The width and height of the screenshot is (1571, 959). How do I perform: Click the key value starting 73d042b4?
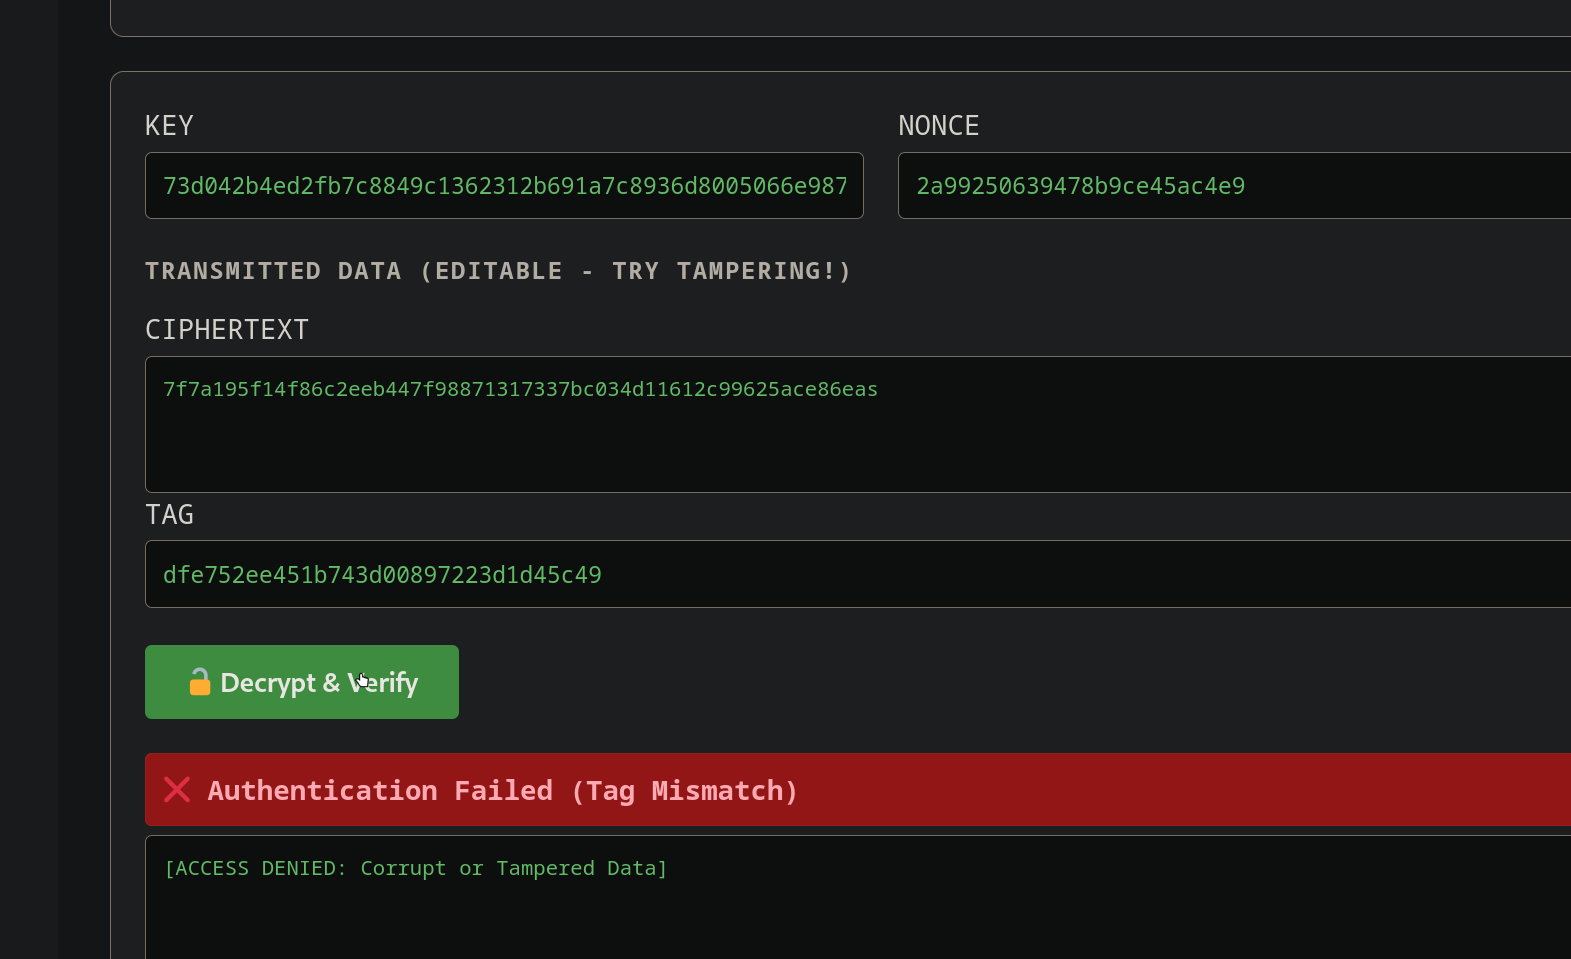[x=504, y=186]
